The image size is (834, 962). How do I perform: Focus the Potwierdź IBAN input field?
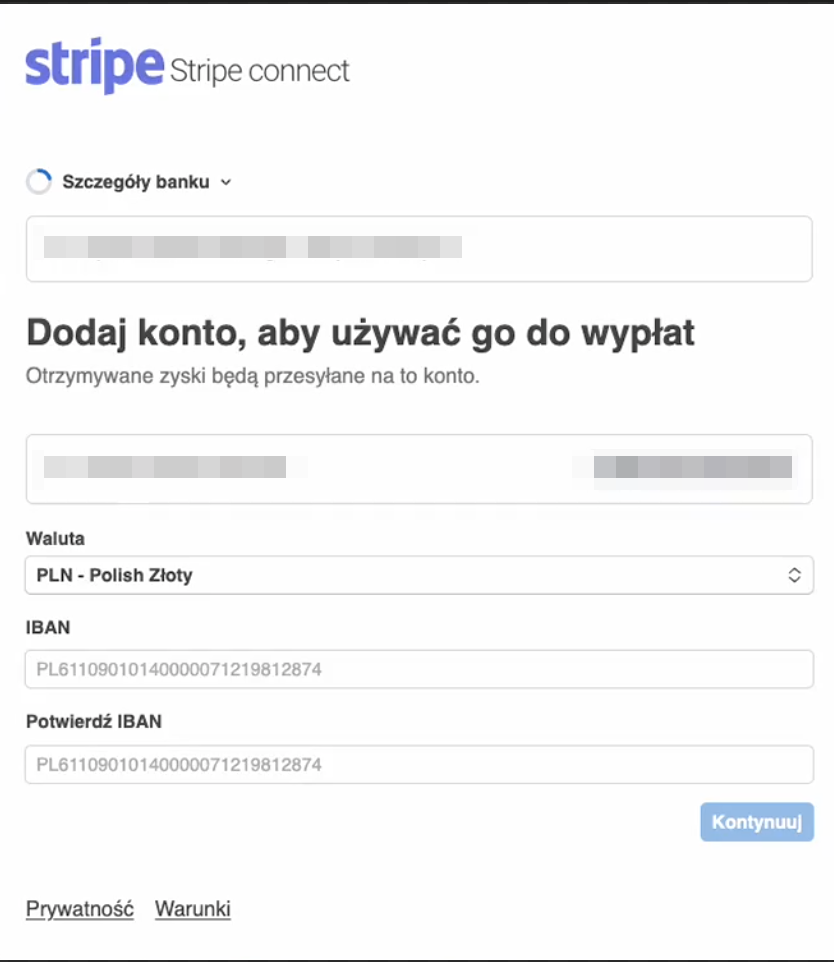(419, 764)
